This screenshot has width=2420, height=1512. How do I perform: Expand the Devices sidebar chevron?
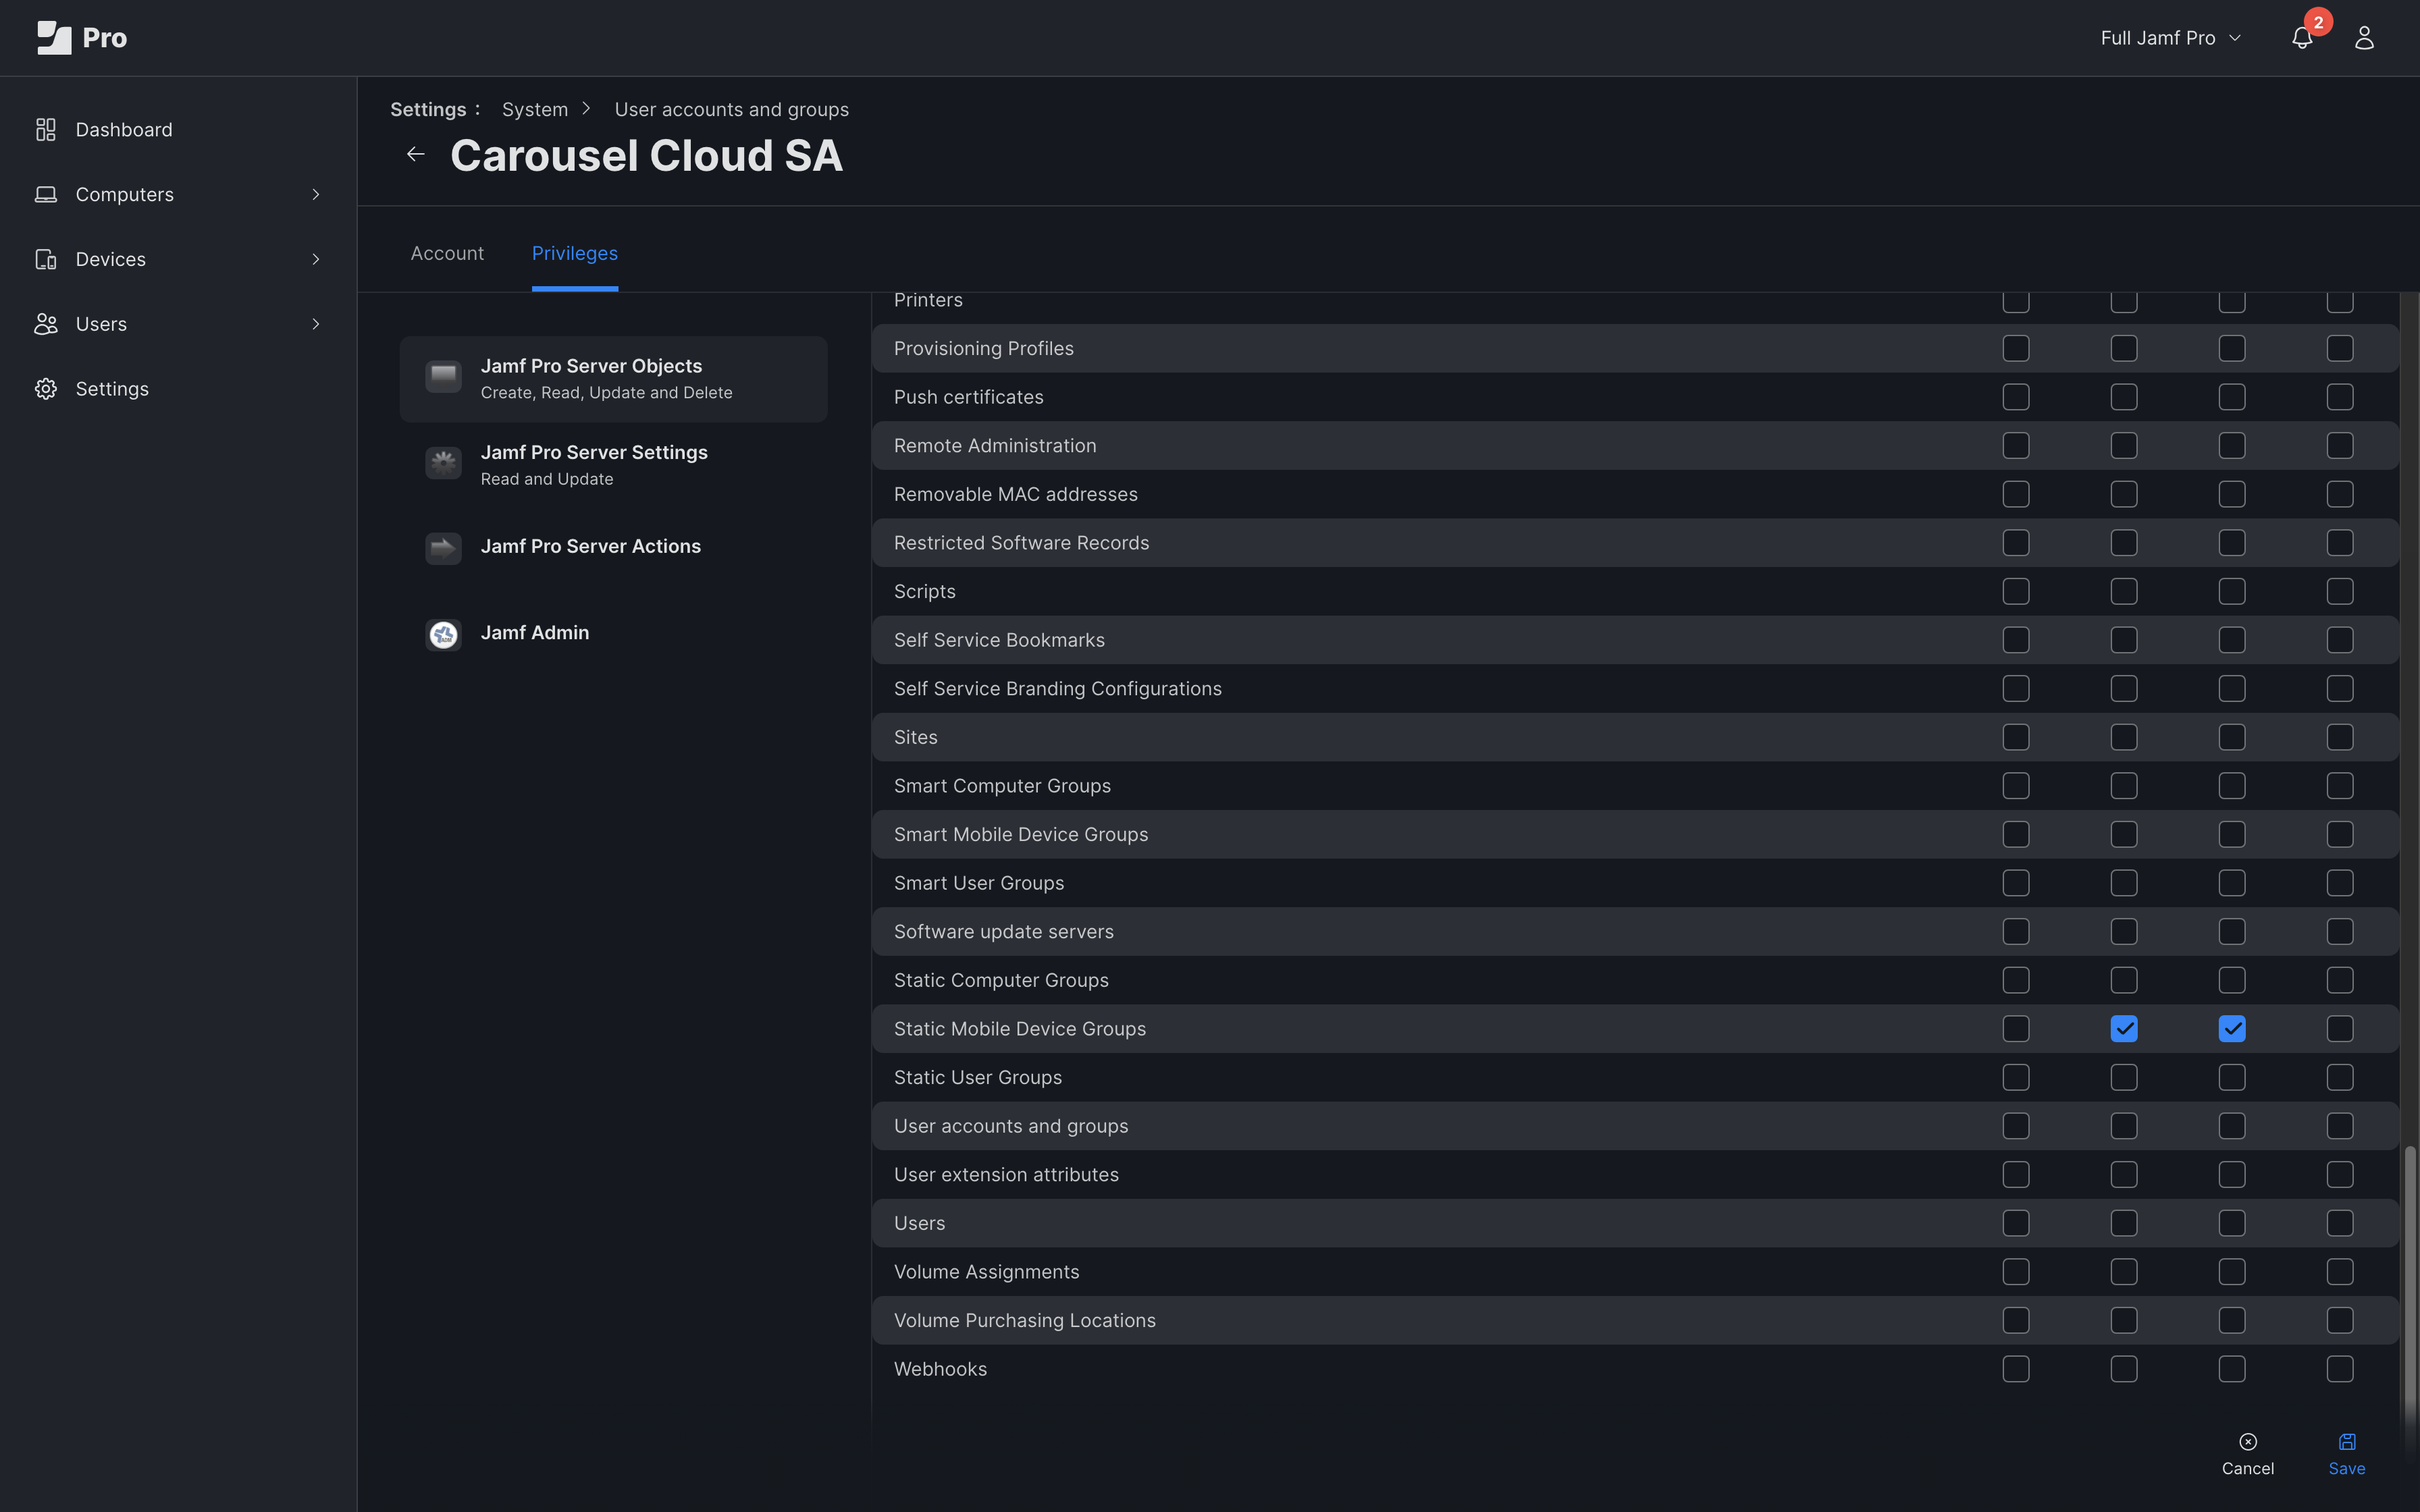(316, 259)
